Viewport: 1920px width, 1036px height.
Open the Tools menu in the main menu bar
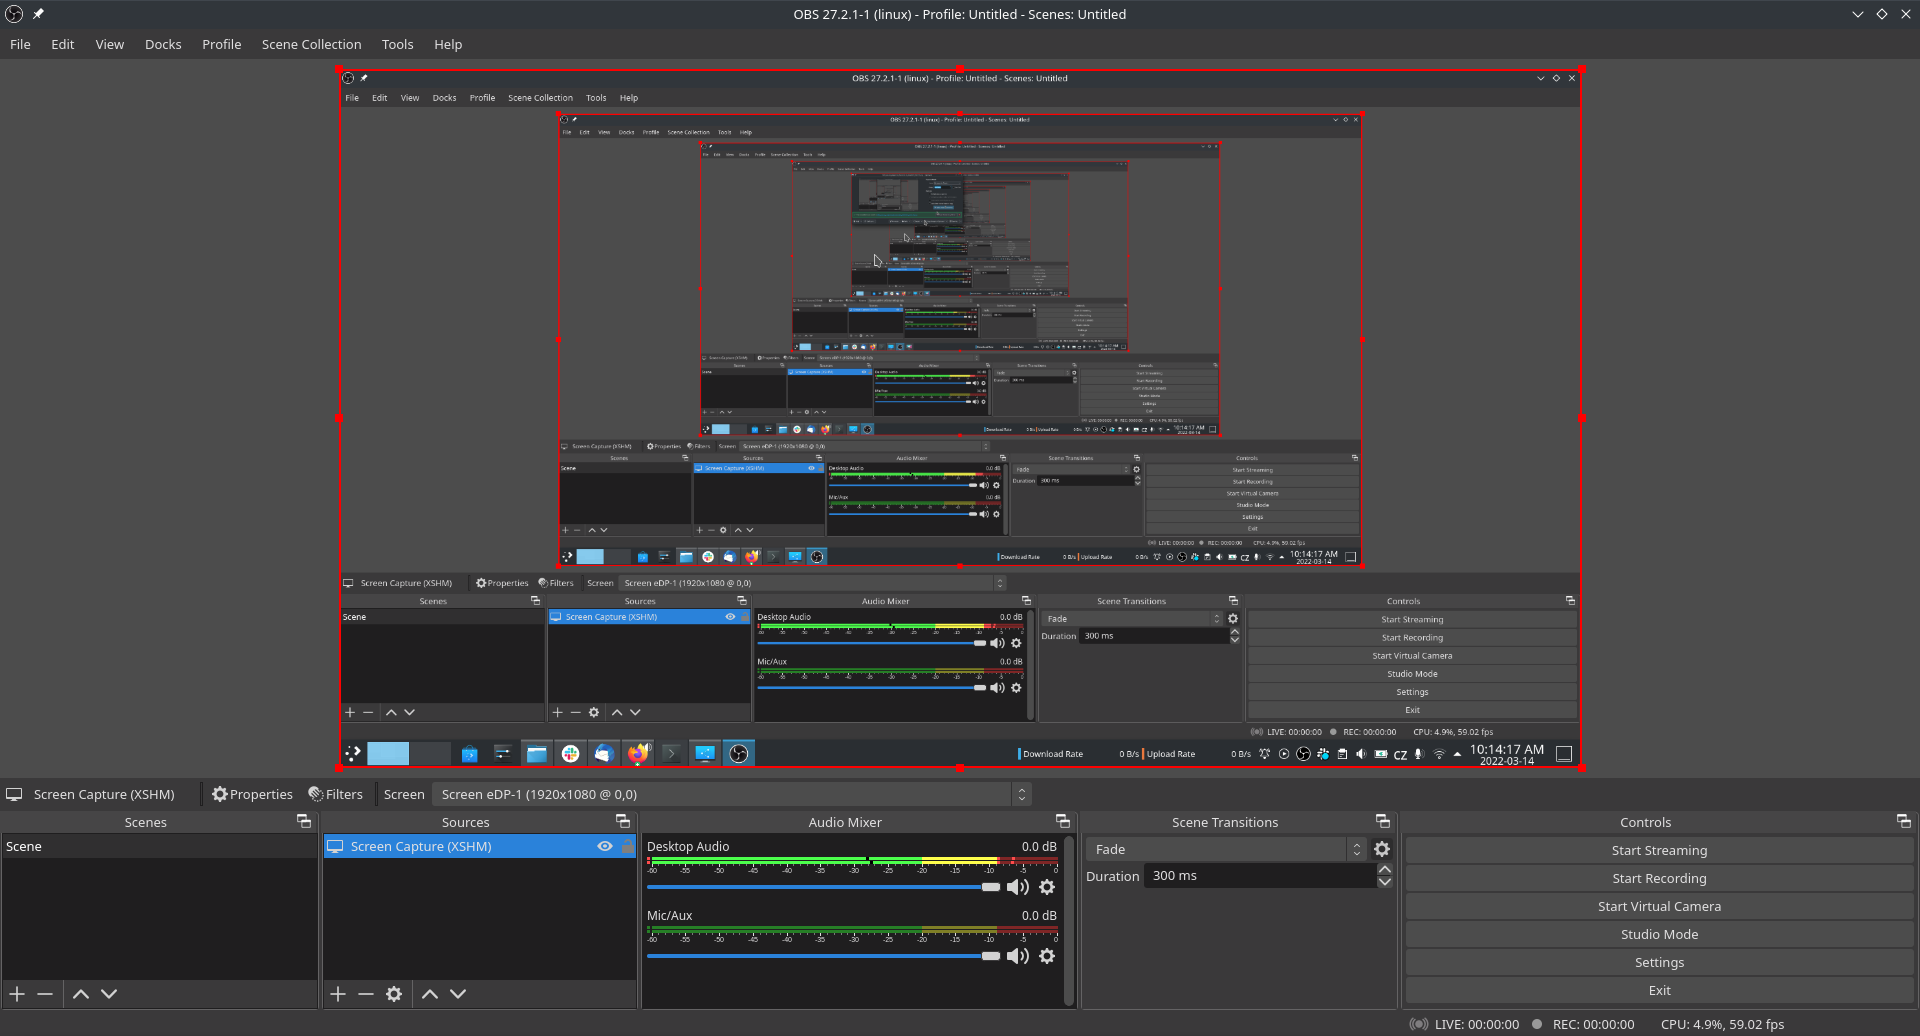click(x=397, y=44)
